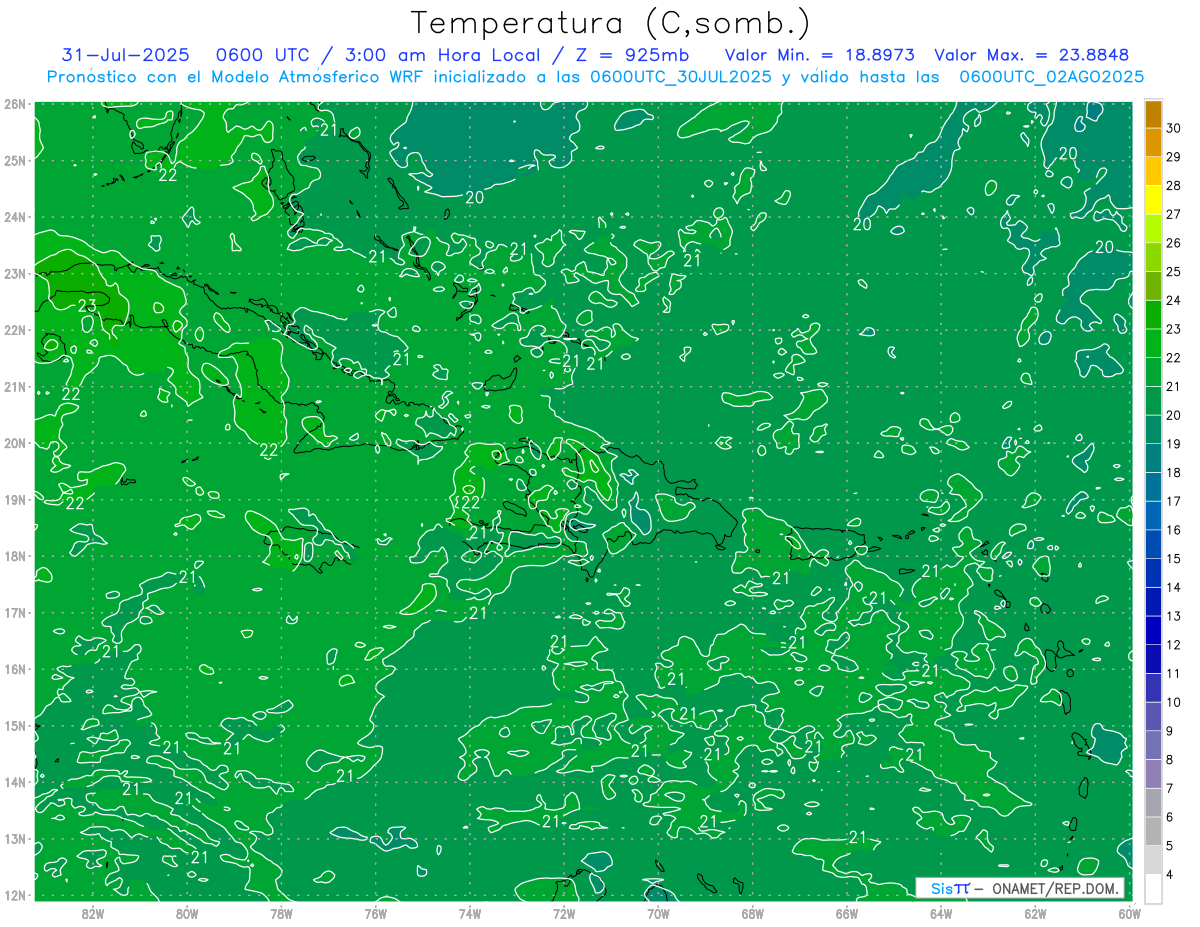1200x927 pixels.
Task: Click the "31-Jul-2025" date text
Action: (126, 55)
